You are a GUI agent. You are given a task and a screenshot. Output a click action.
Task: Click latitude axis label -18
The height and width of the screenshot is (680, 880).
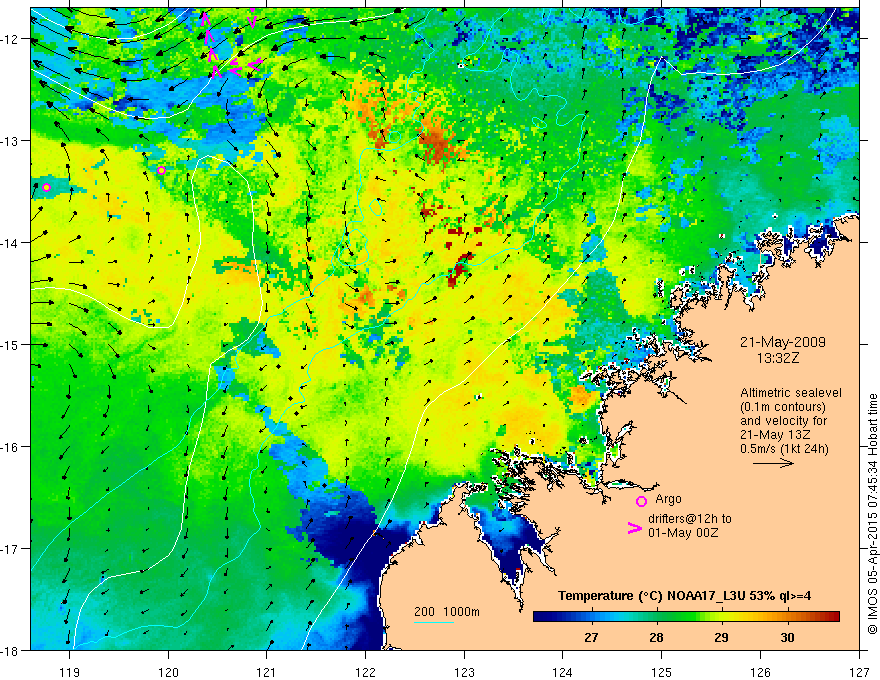pos(10,650)
